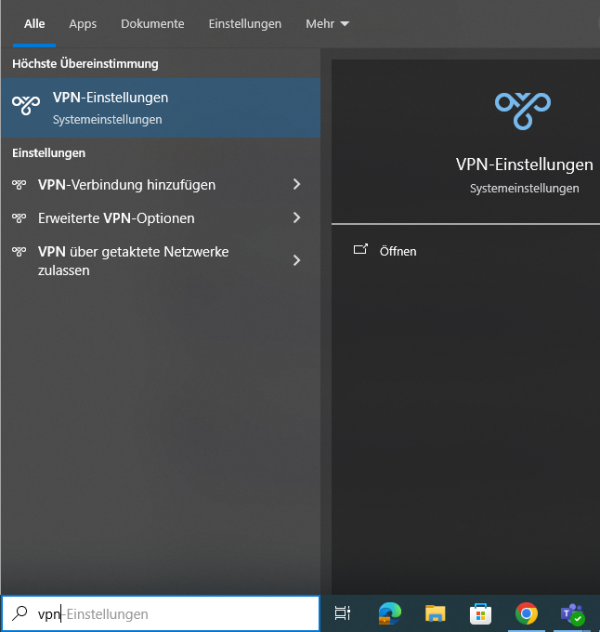Switch to the Dokumente search tab
The image size is (600, 632).
pyautogui.click(x=153, y=24)
